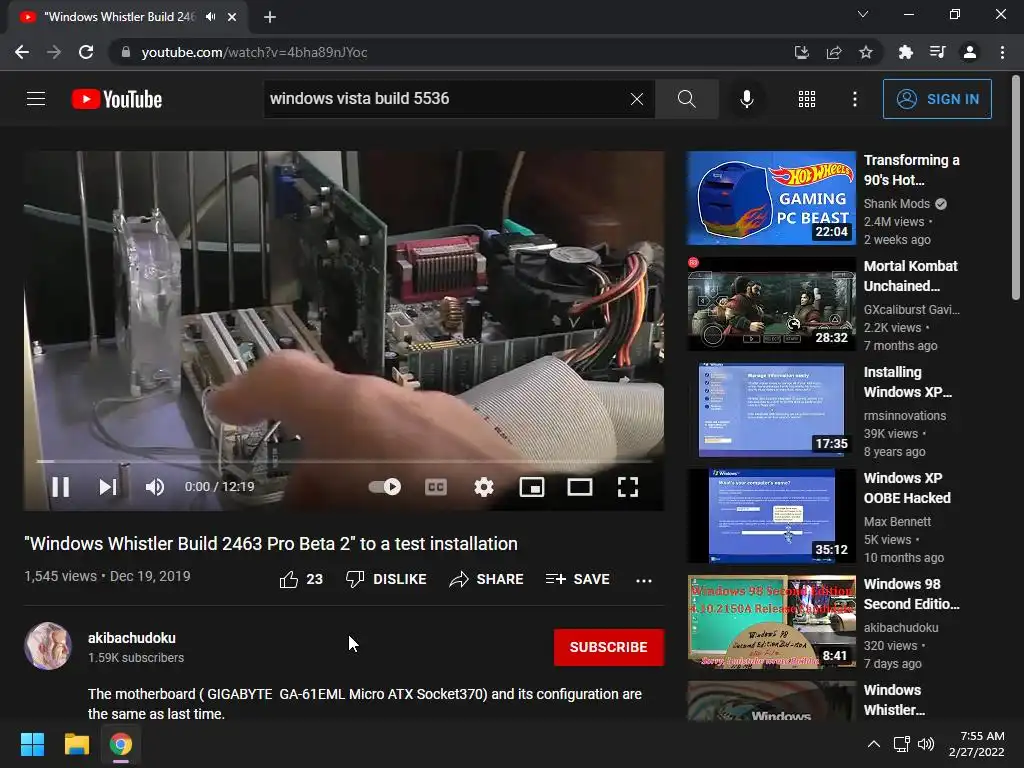
Task: Bookmark this page with the star
Action: point(865,52)
